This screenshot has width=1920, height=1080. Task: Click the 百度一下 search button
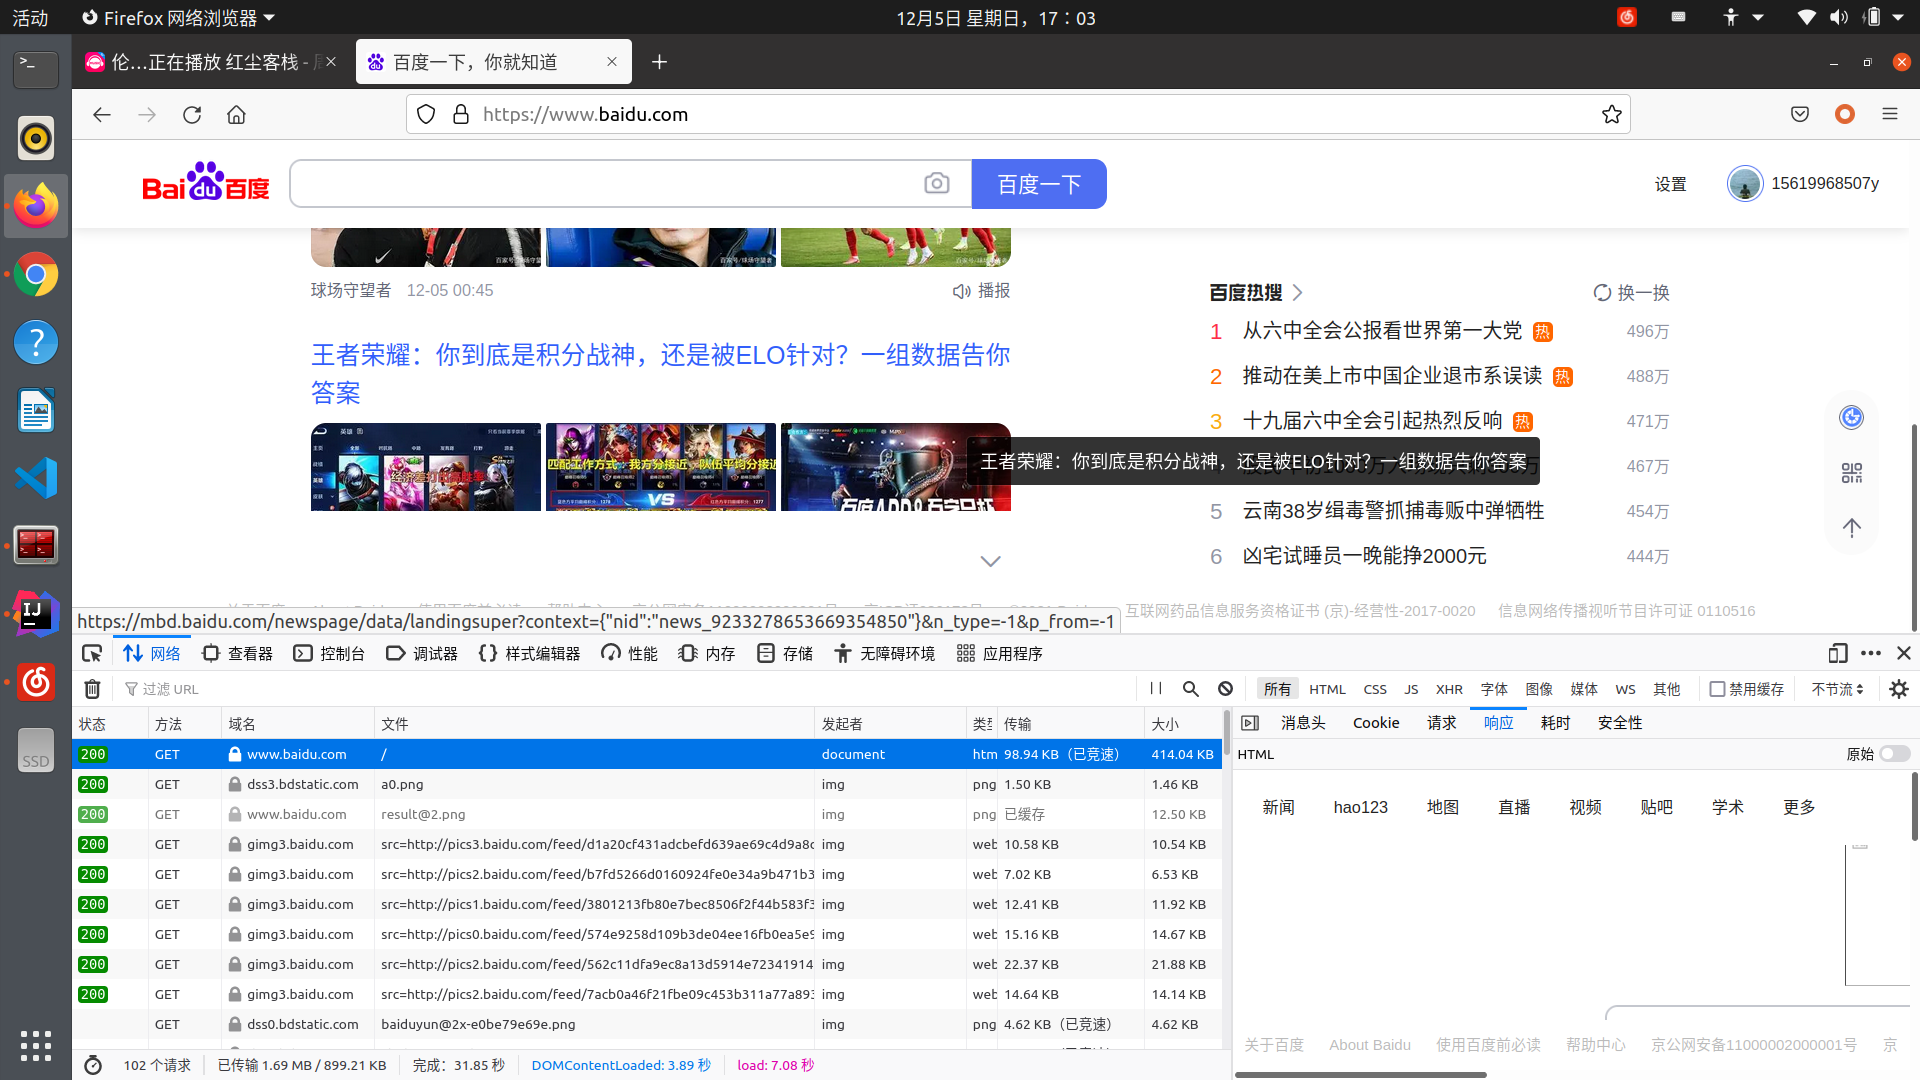[x=1039, y=184]
